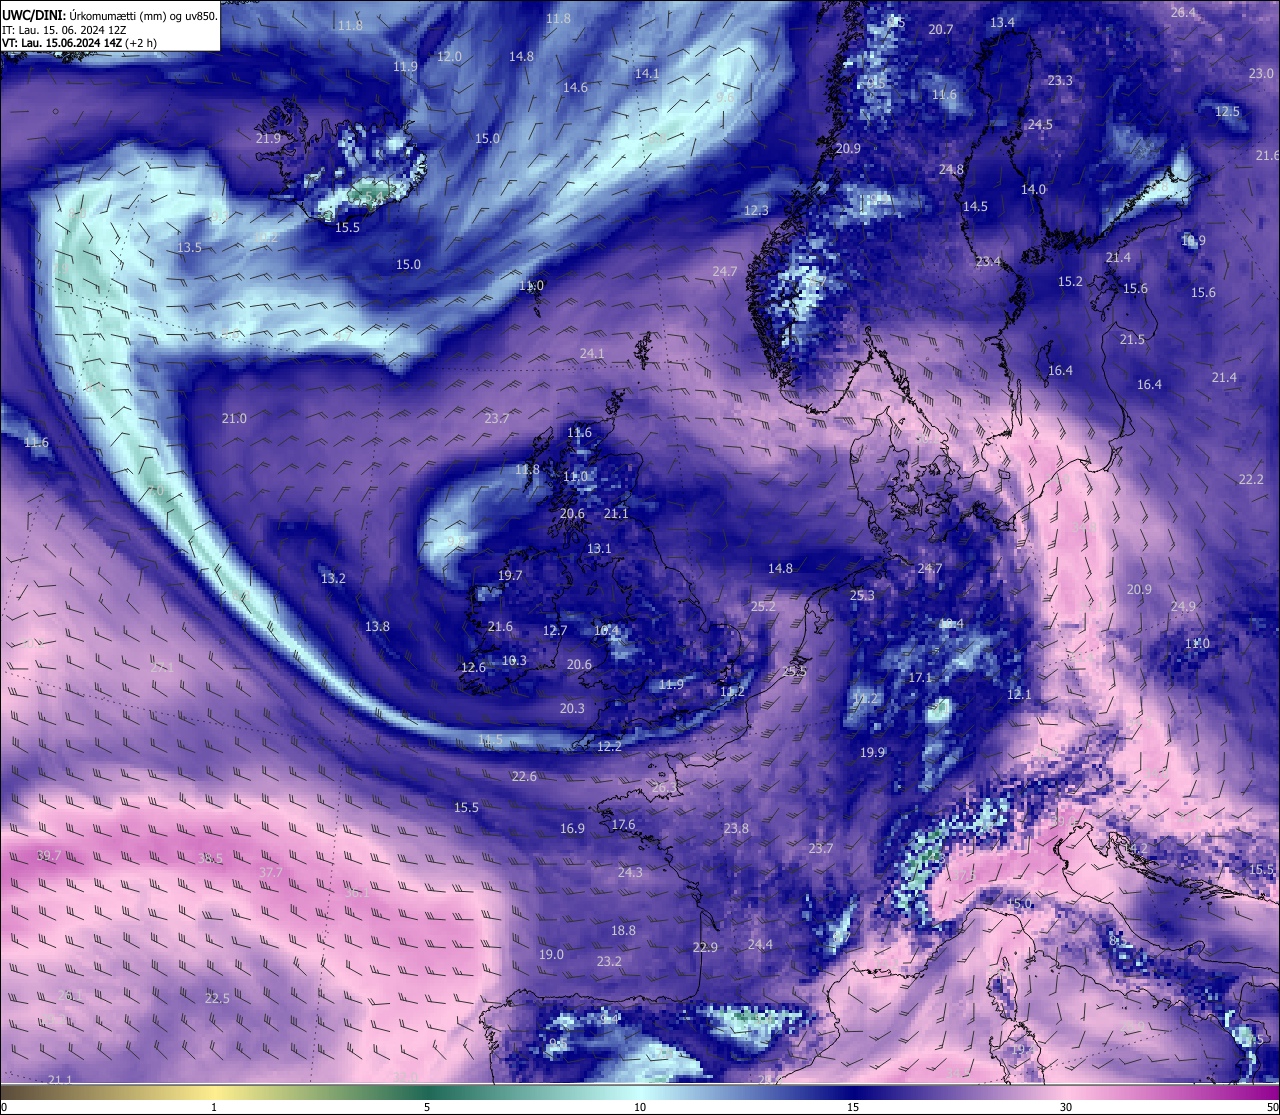This screenshot has width=1280, height=1115.
Task: Click the 24.3 value off western France
Action: coord(630,872)
